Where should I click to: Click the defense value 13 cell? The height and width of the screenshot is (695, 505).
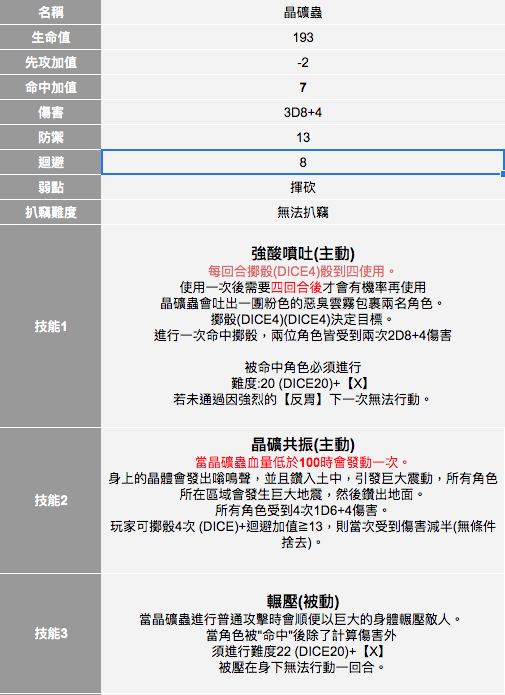(303, 137)
